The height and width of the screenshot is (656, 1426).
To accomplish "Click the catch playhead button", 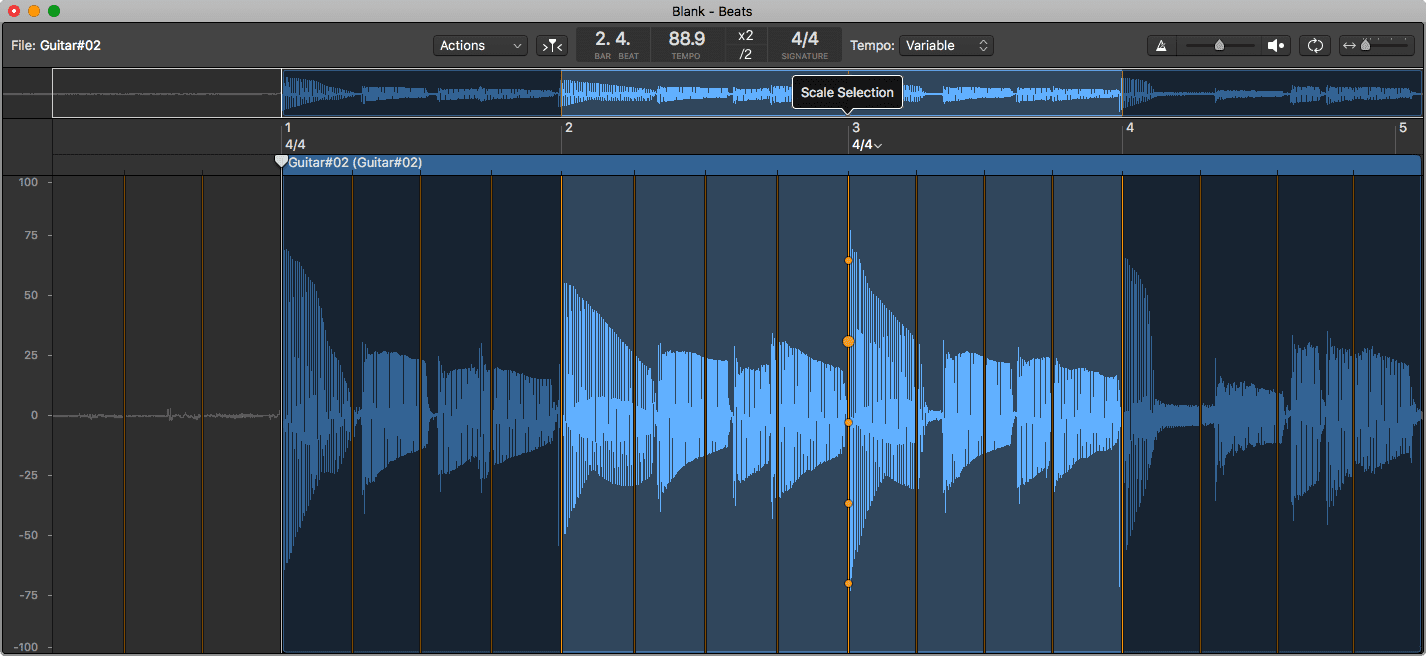I will coord(551,46).
